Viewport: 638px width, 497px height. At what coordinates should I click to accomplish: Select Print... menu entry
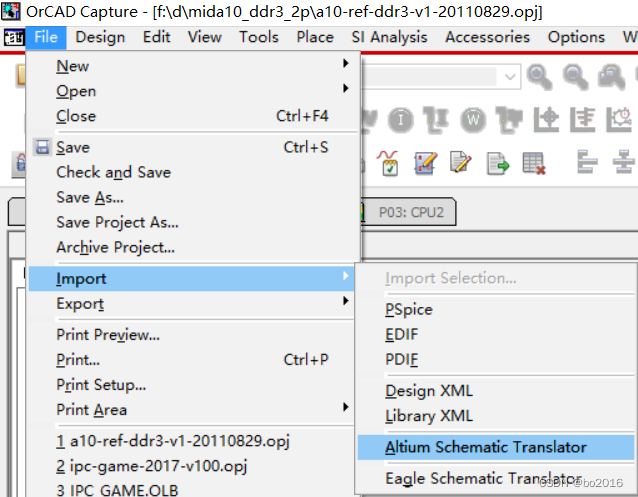click(191, 359)
